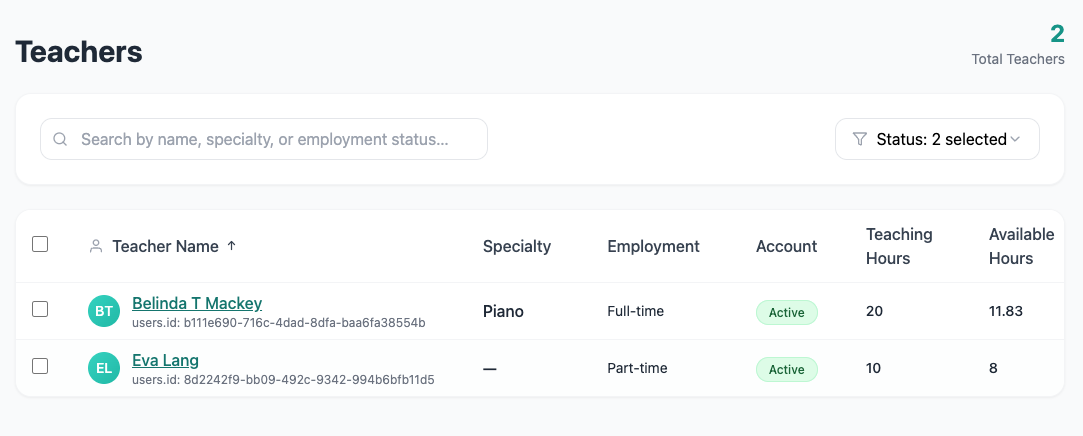The image size is (1083, 436).
Task: Open Belinda T Mackey's profile link
Action: (x=197, y=303)
